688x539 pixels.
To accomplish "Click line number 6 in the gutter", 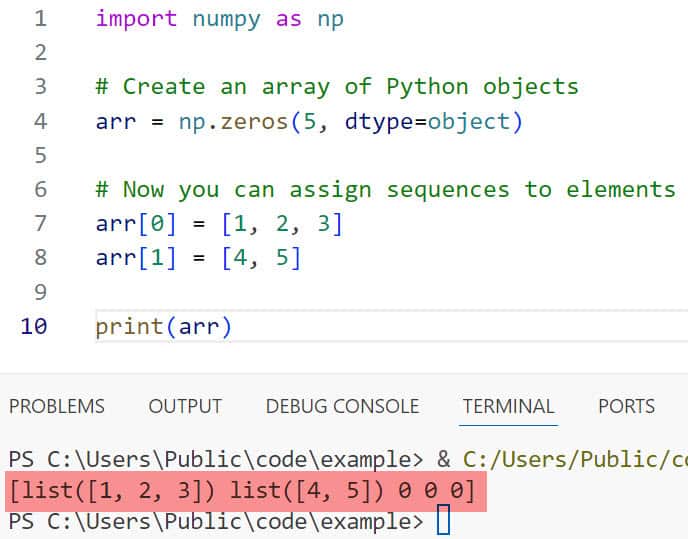I will [x=40, y=190].
